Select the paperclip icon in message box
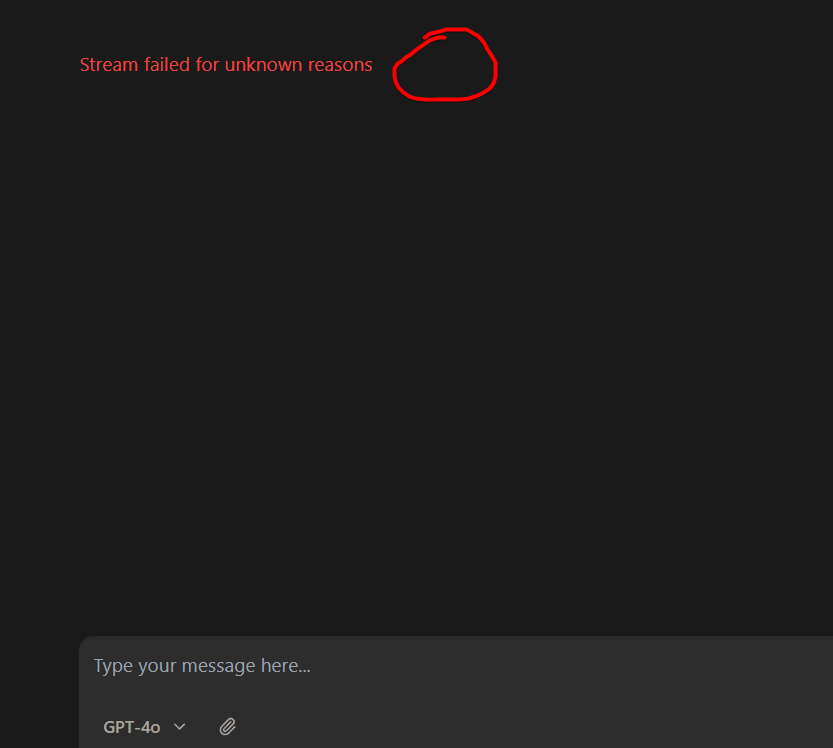This screenshot has width=833, height=748. coord(227,726)
